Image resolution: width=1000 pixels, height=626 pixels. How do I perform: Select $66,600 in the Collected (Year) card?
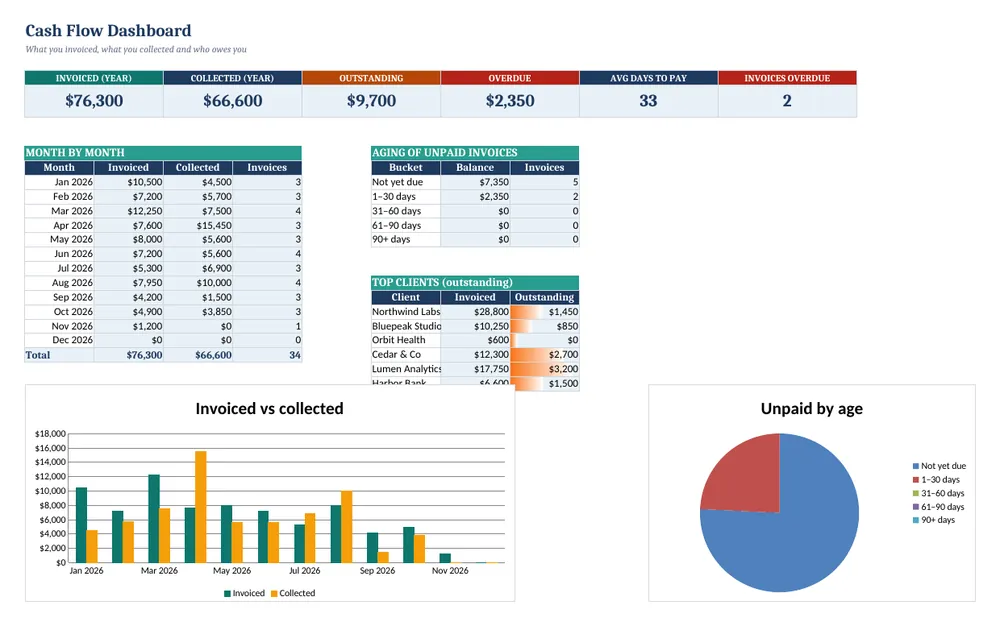click(232, 101)
